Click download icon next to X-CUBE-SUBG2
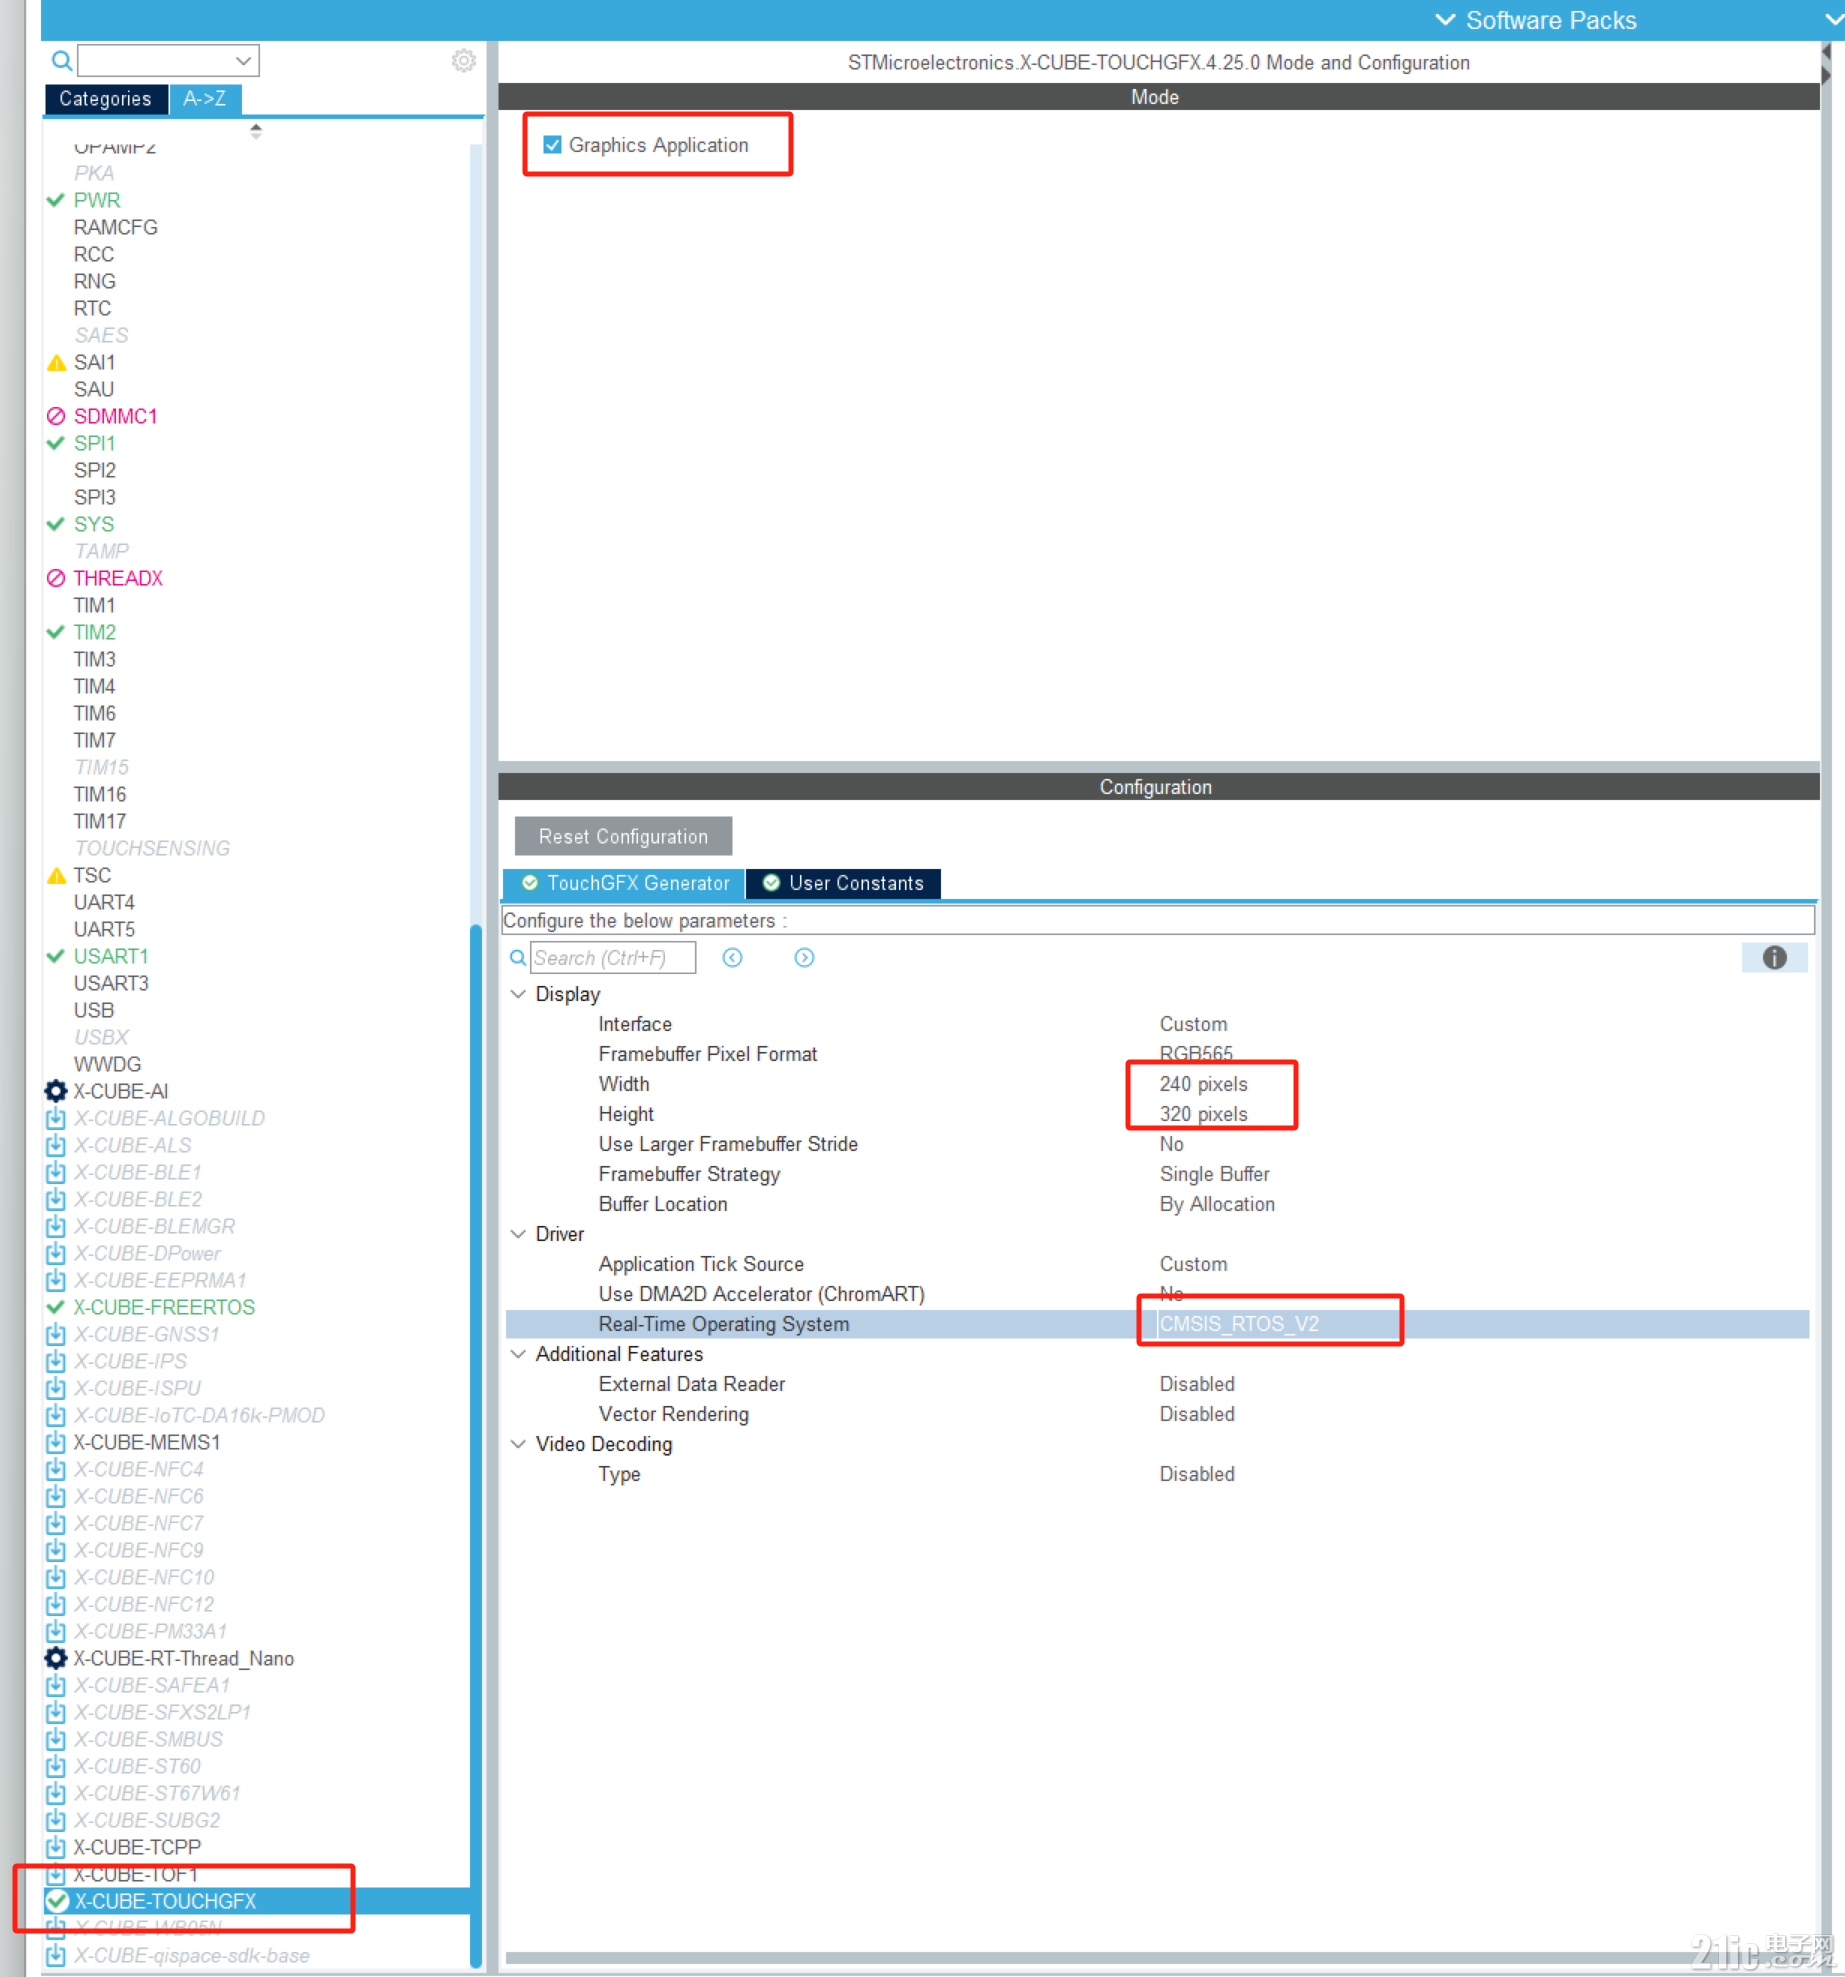The height and width of the screenshot is (1977, 1845). point(56,1819)
